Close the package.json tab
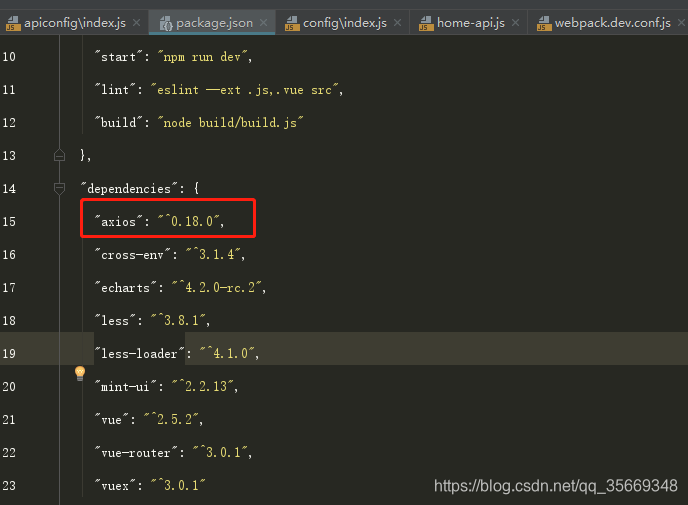Viewport: 688px width, 505px height. click(263, 22)
